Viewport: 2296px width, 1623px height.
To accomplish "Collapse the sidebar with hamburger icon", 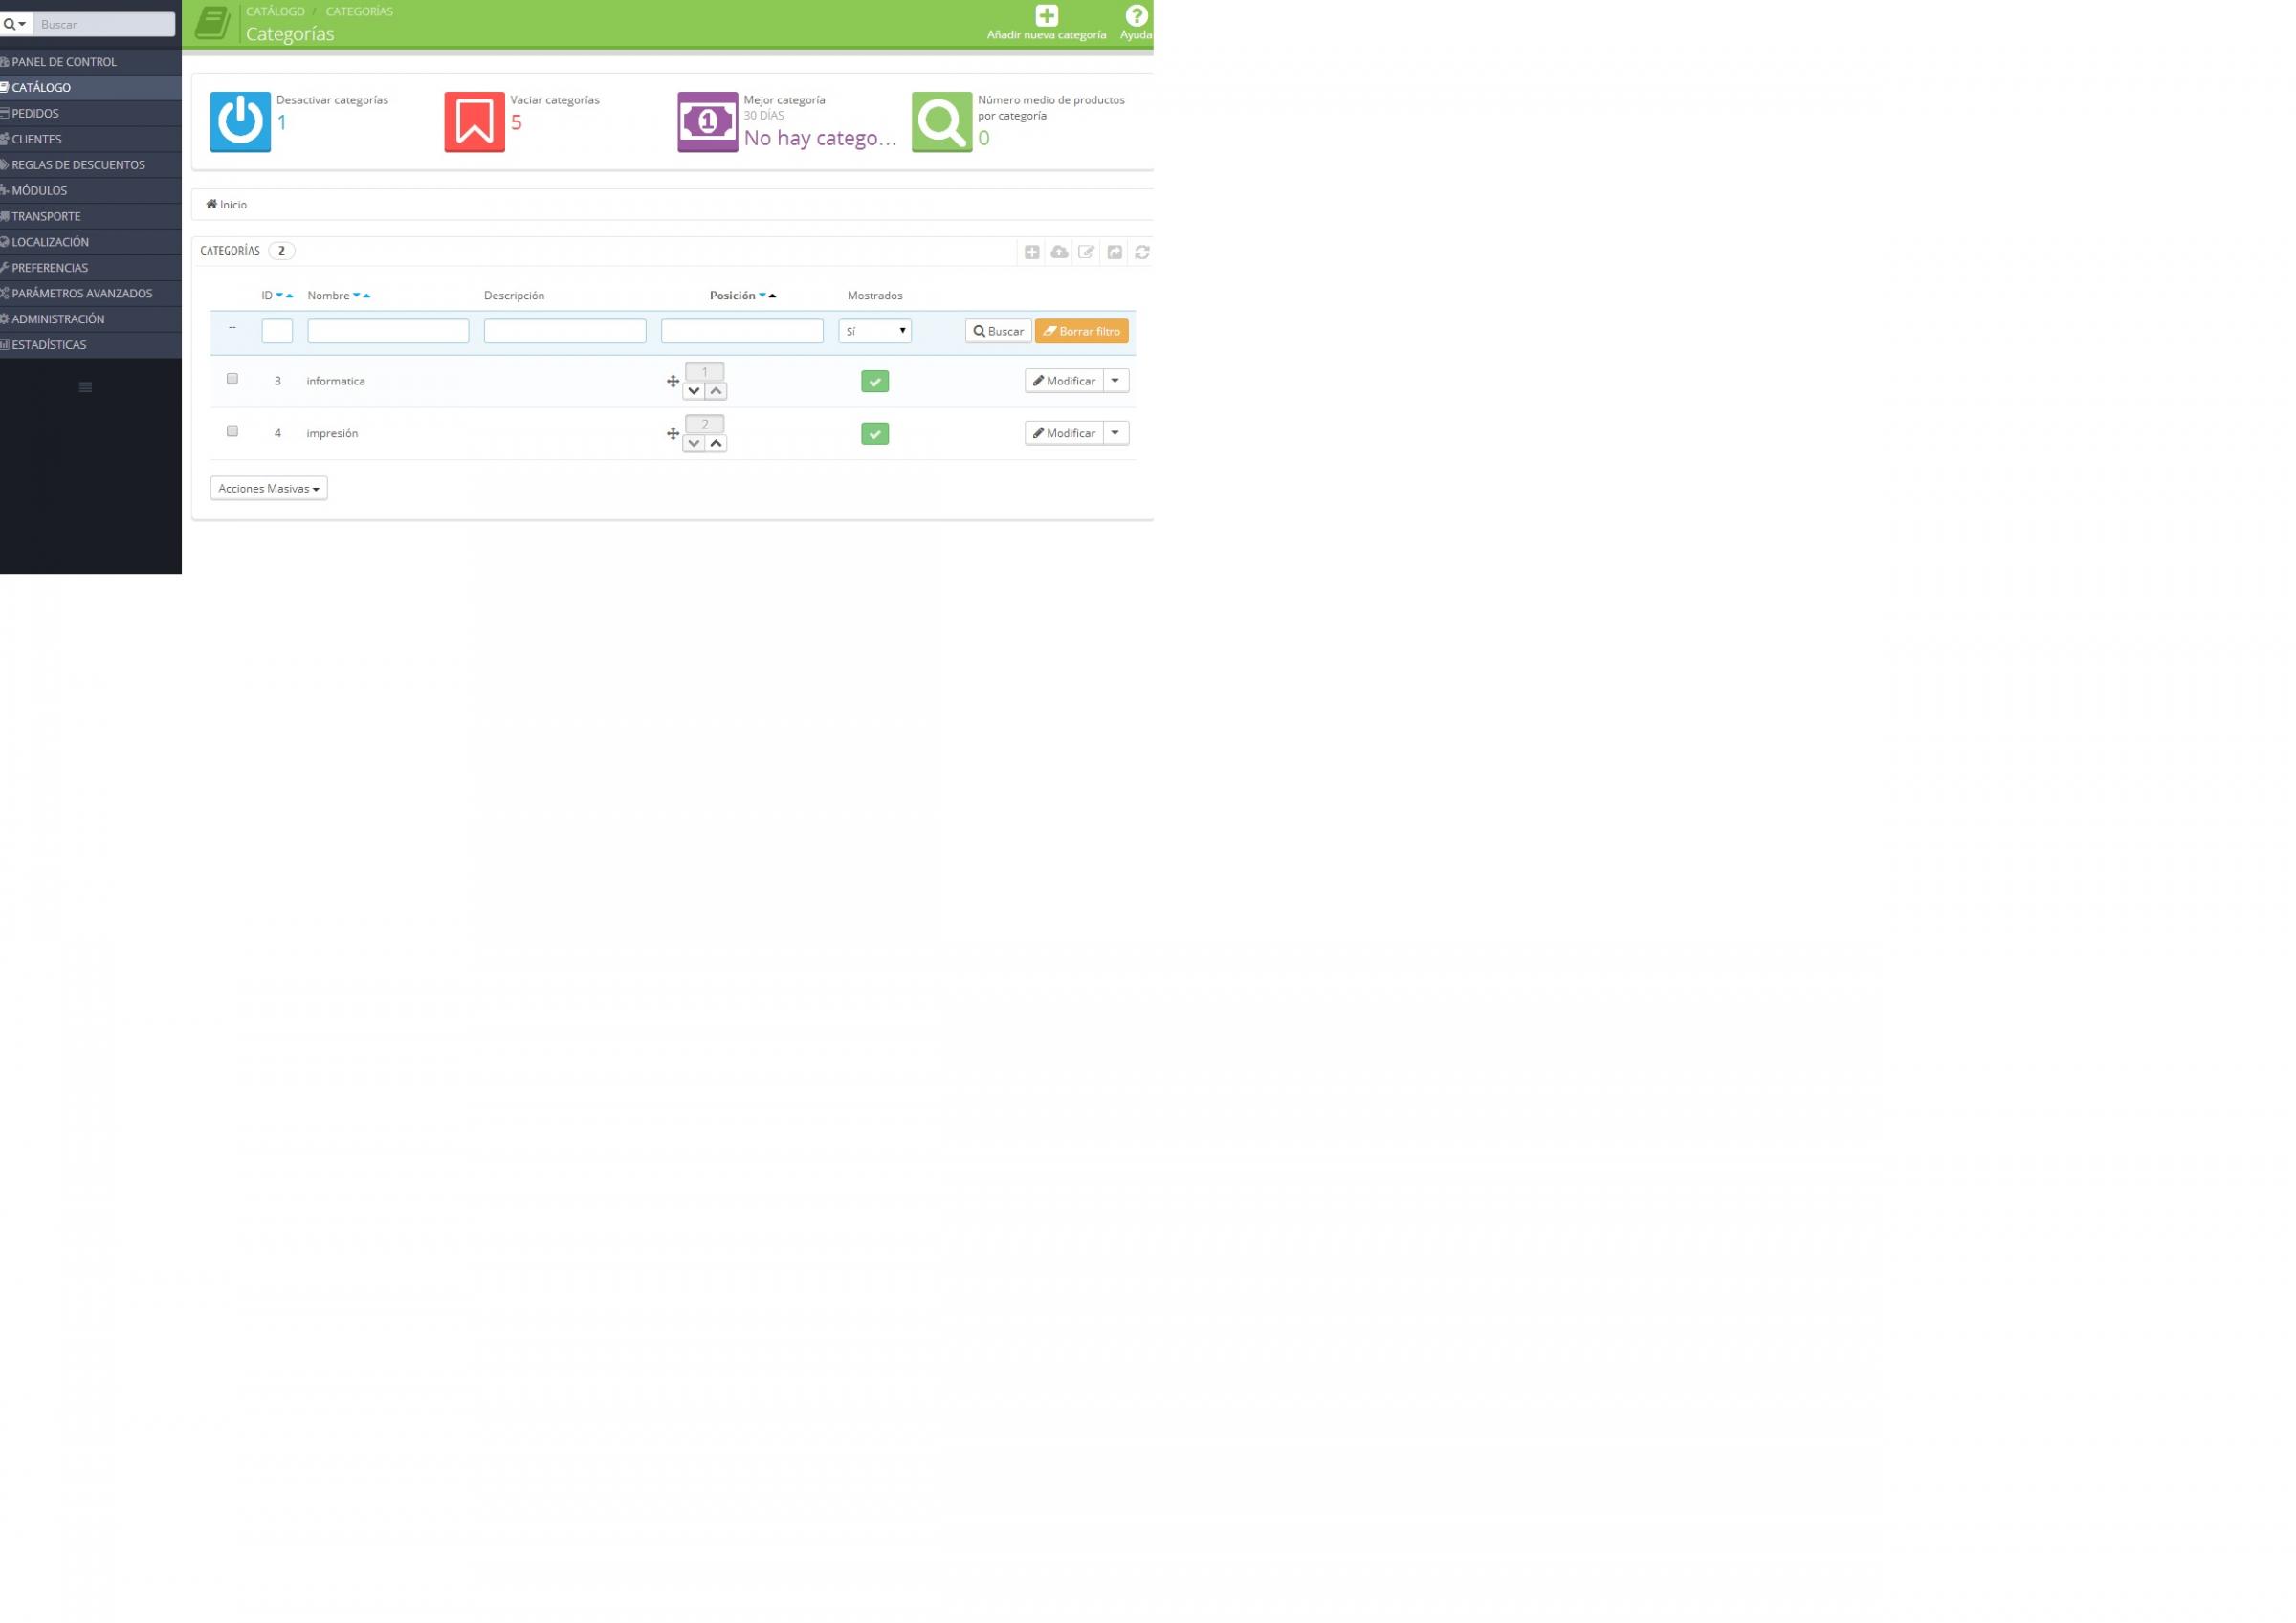I will (x=85, y=387).
